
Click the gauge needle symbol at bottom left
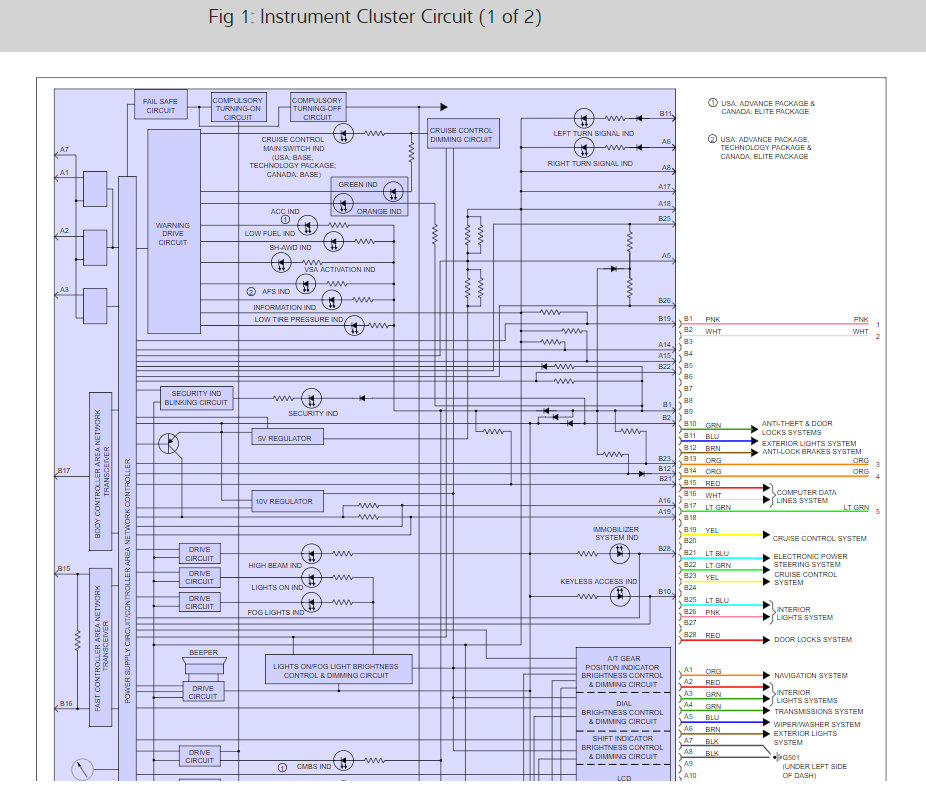click(82, 769)
